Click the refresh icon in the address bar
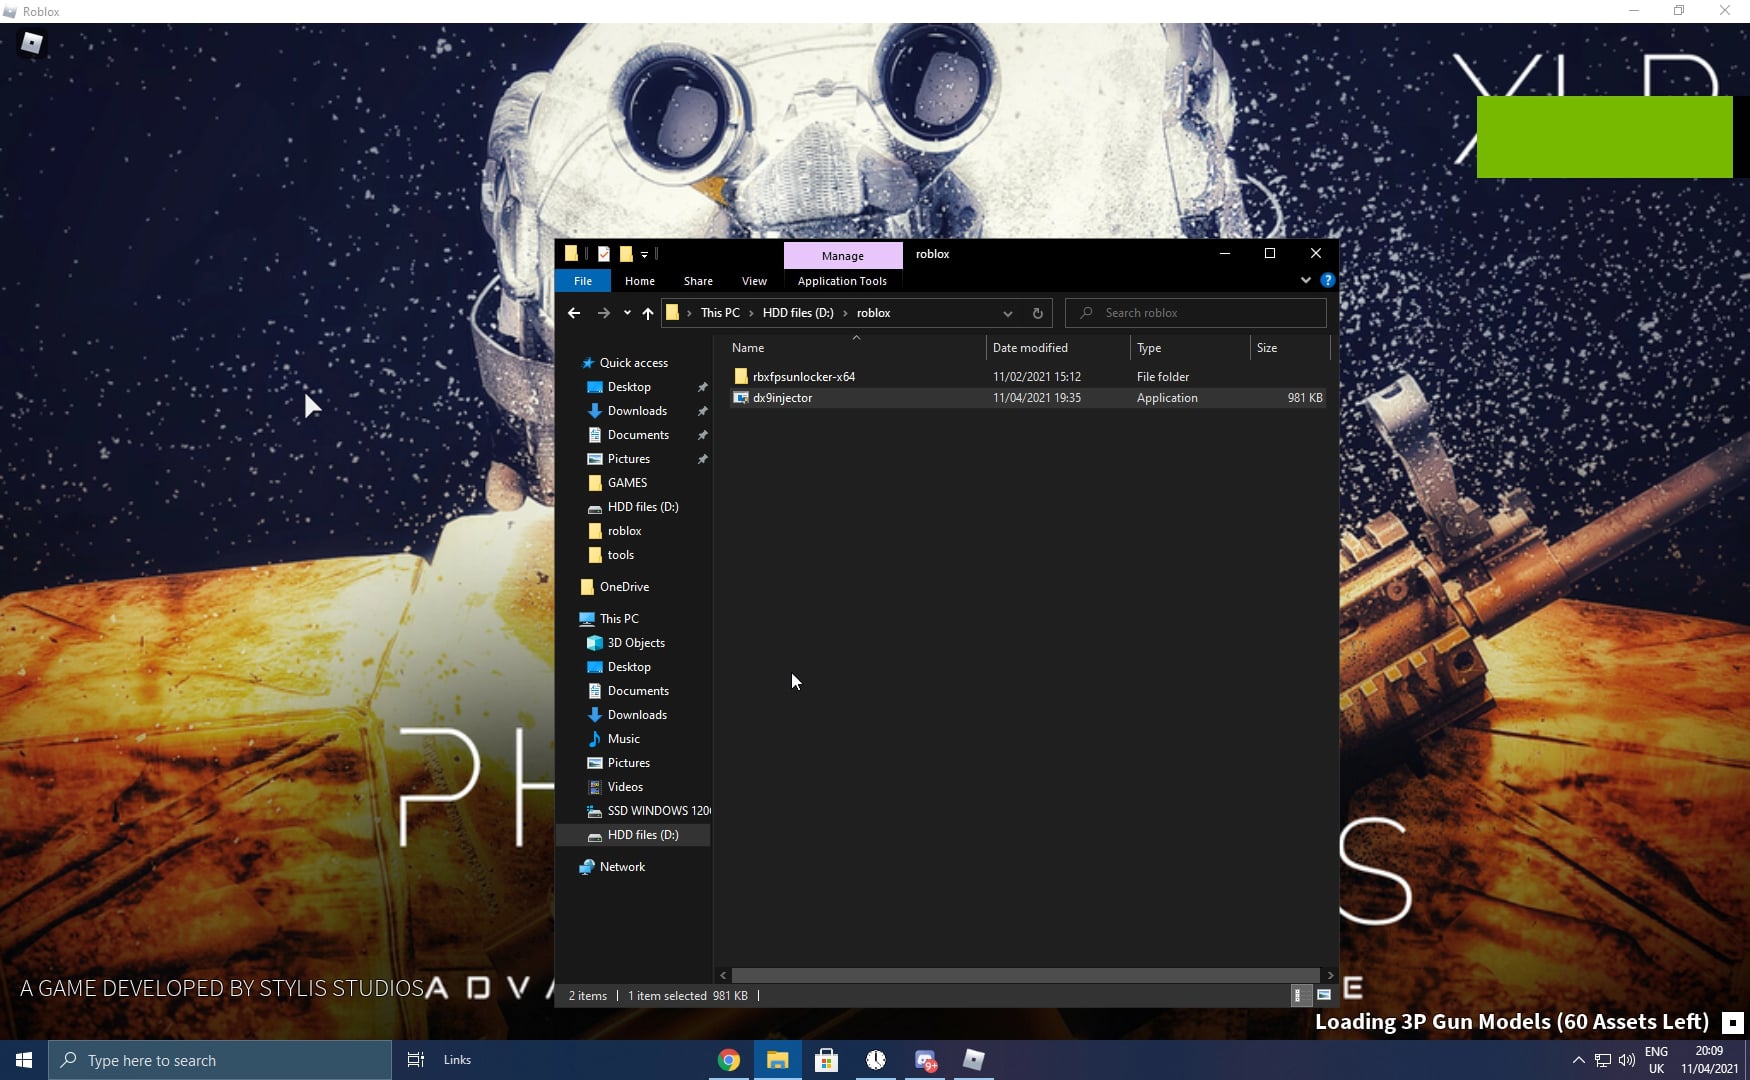 [1038, 313]
